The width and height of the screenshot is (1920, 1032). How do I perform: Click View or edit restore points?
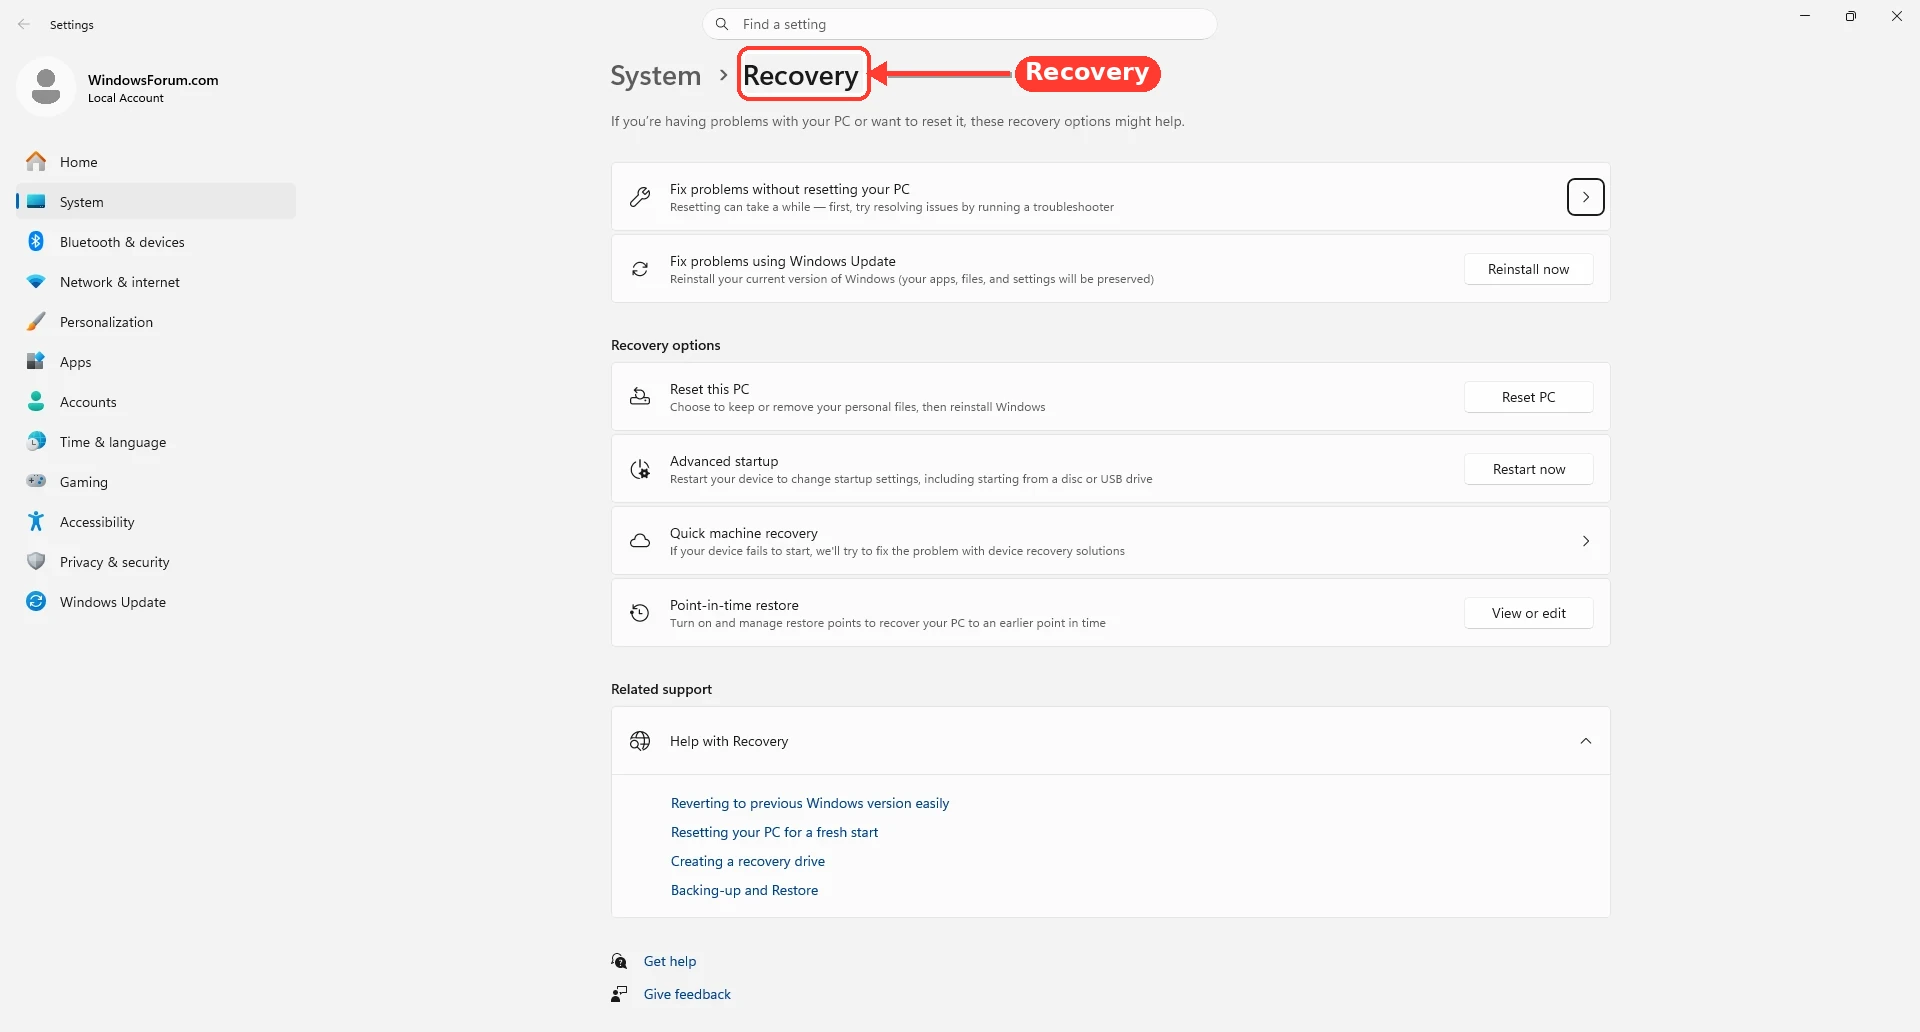(x=1529, y=613)
